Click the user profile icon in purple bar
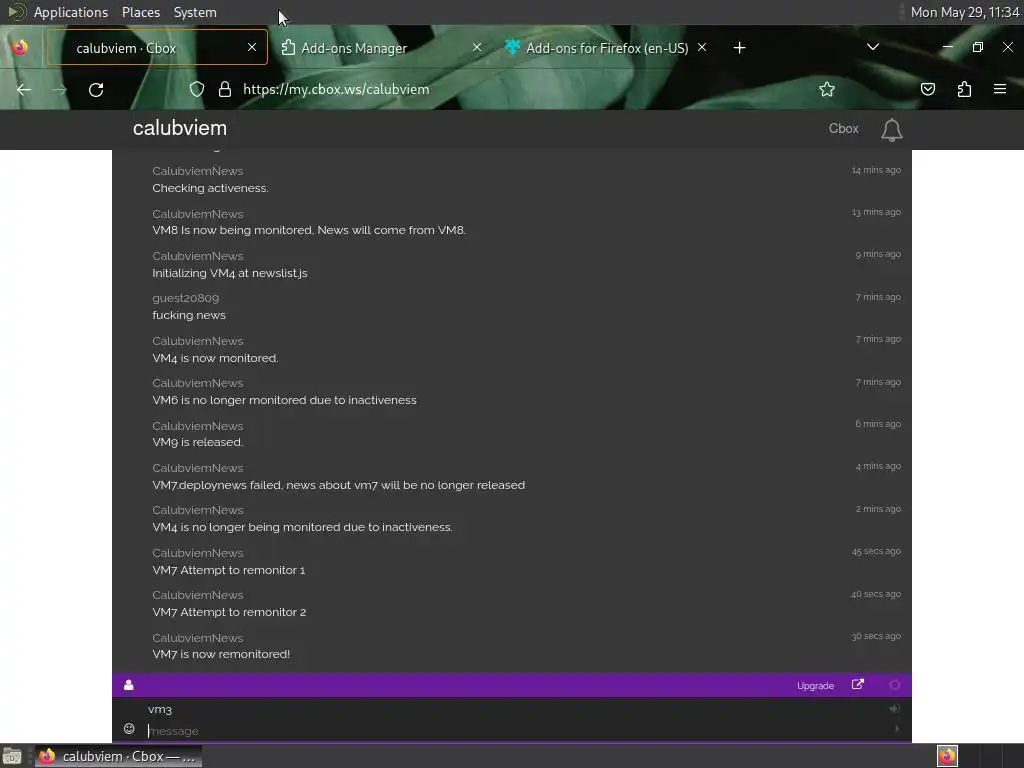This screenshot has height=768, width=1024. pos(129,685)
